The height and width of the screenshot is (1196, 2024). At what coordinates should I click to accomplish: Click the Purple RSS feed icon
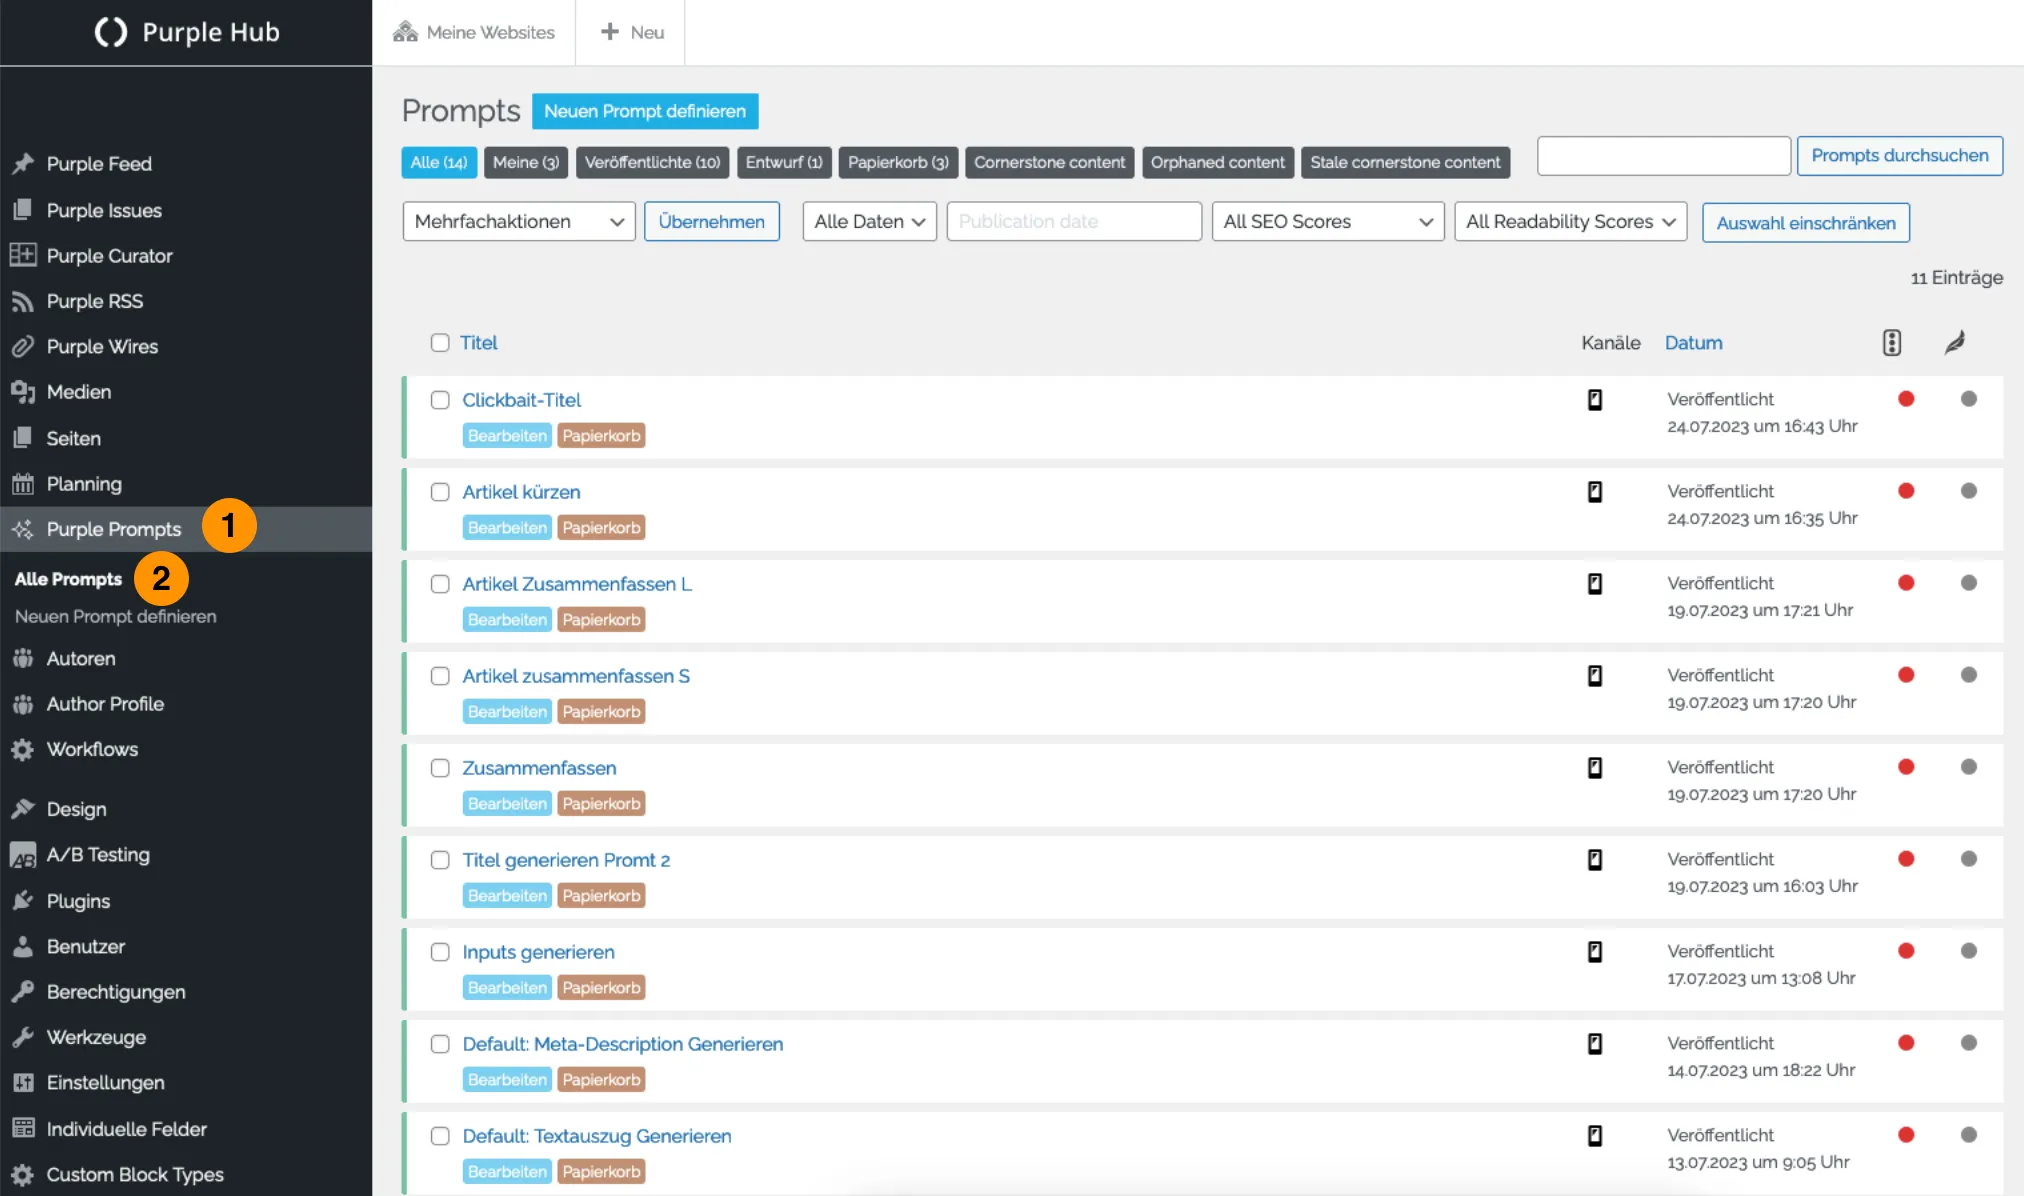[23, 301]
